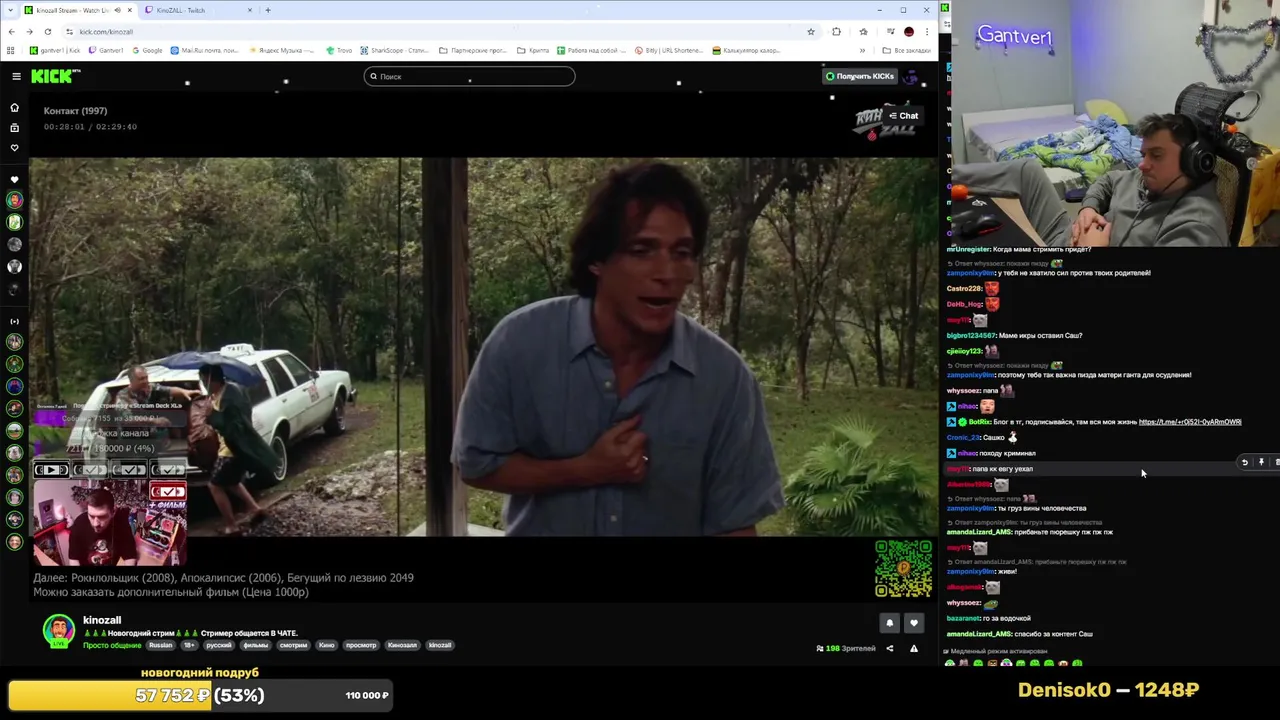The image size is (1280, 720).
Task: Click mrUnregister username in chat
Action: [968, 249]
